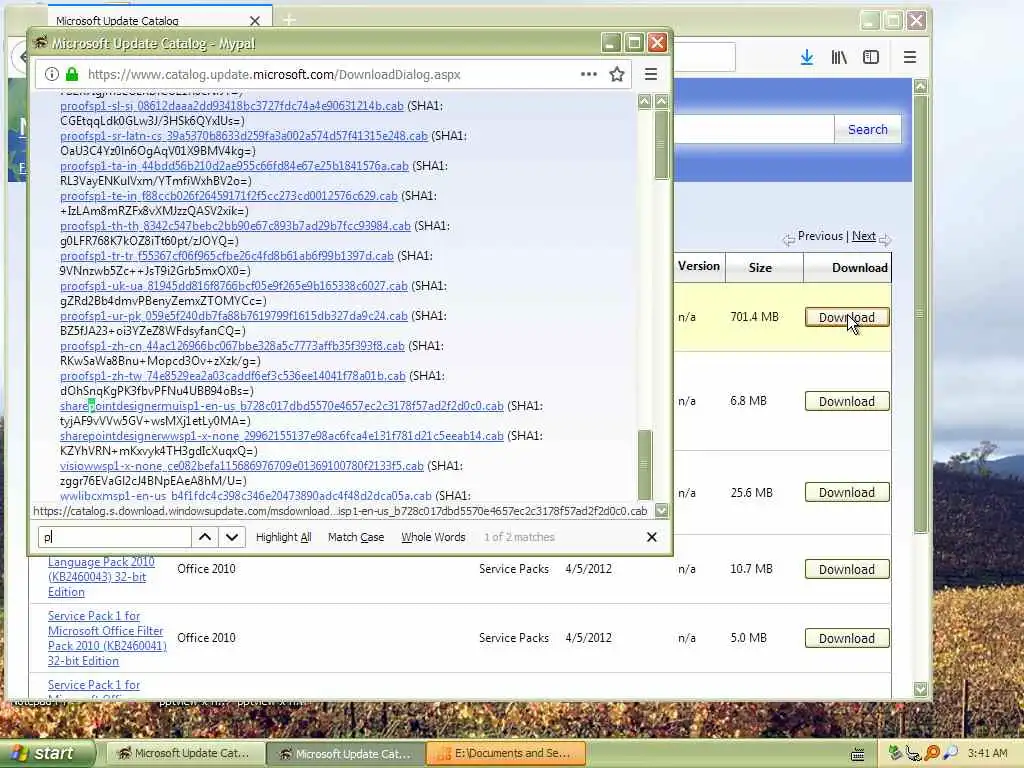Open the proofsp1-ta-in cab link
1024x768 pixels.
pos(234,166)
